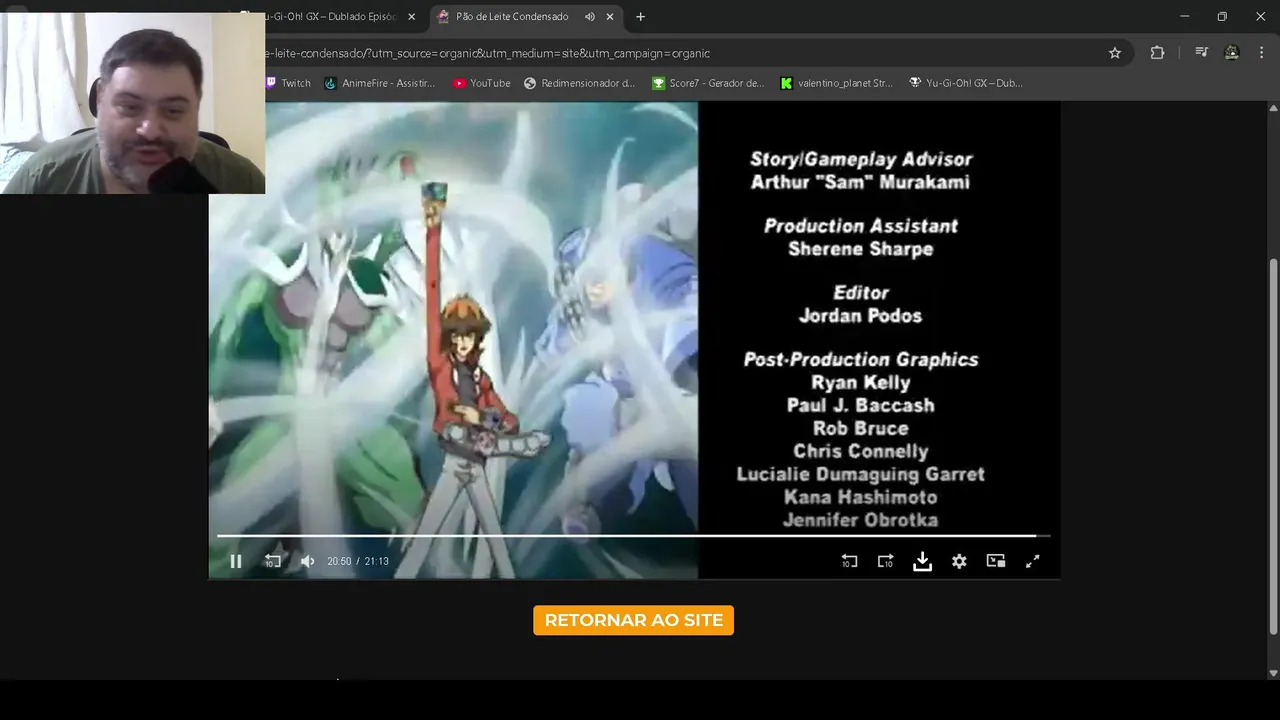Open the browser extensions menu
The image size is (1280, 720).
pyautogui.click(x=1157, y=53)
